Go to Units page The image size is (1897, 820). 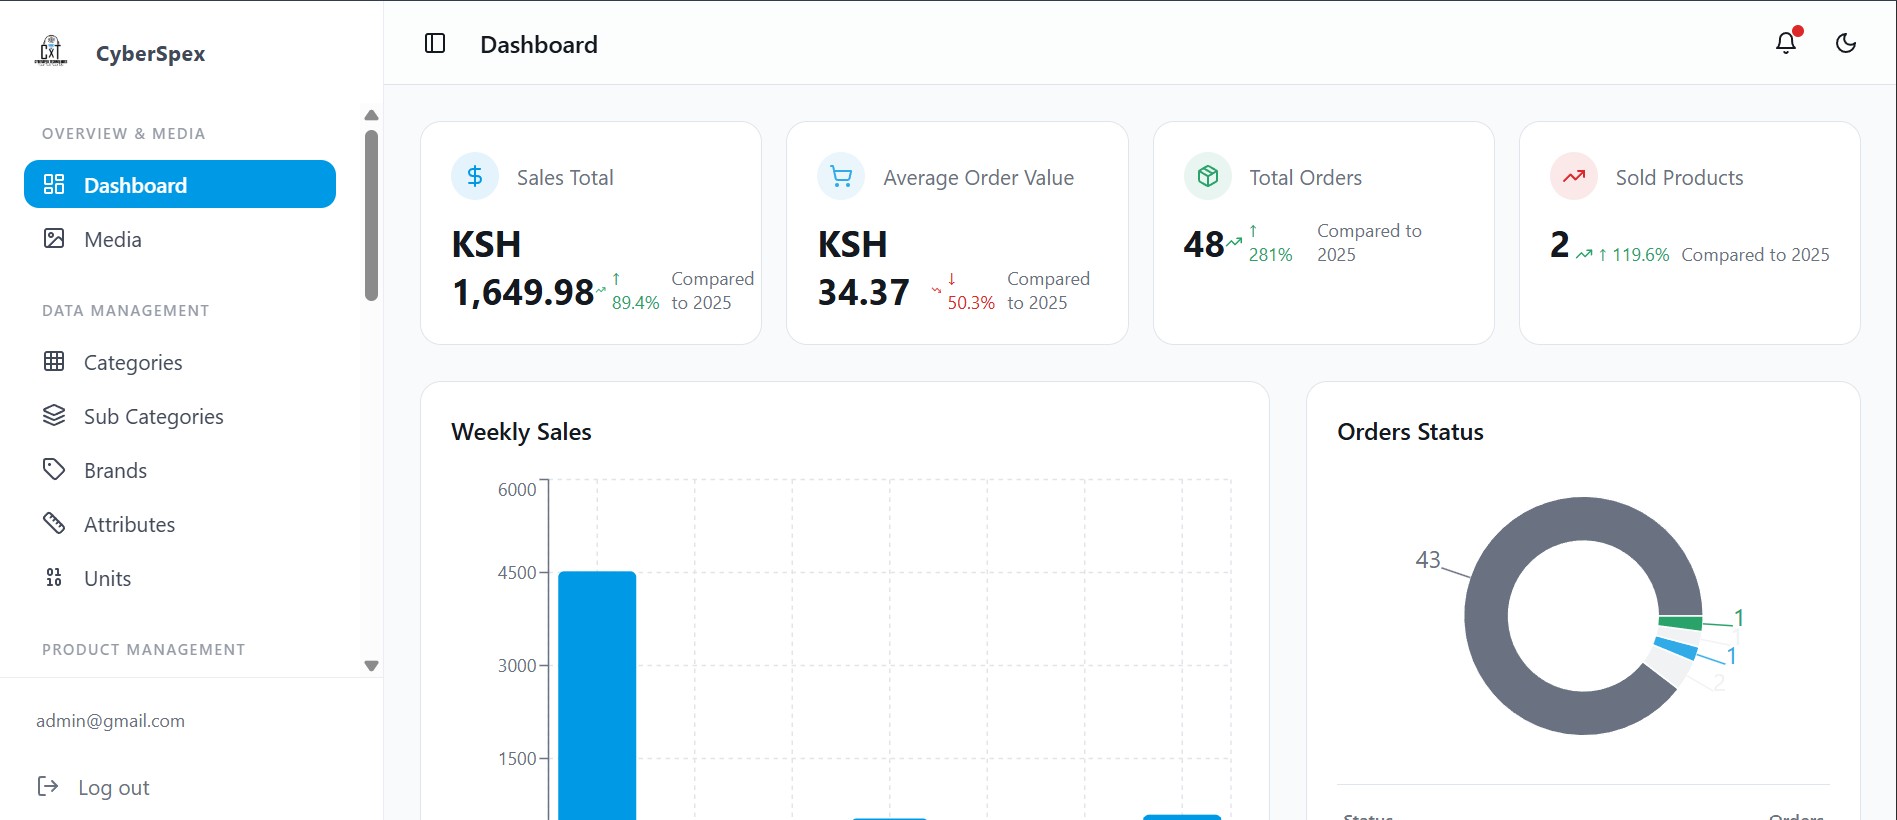(x=180, y=578)
